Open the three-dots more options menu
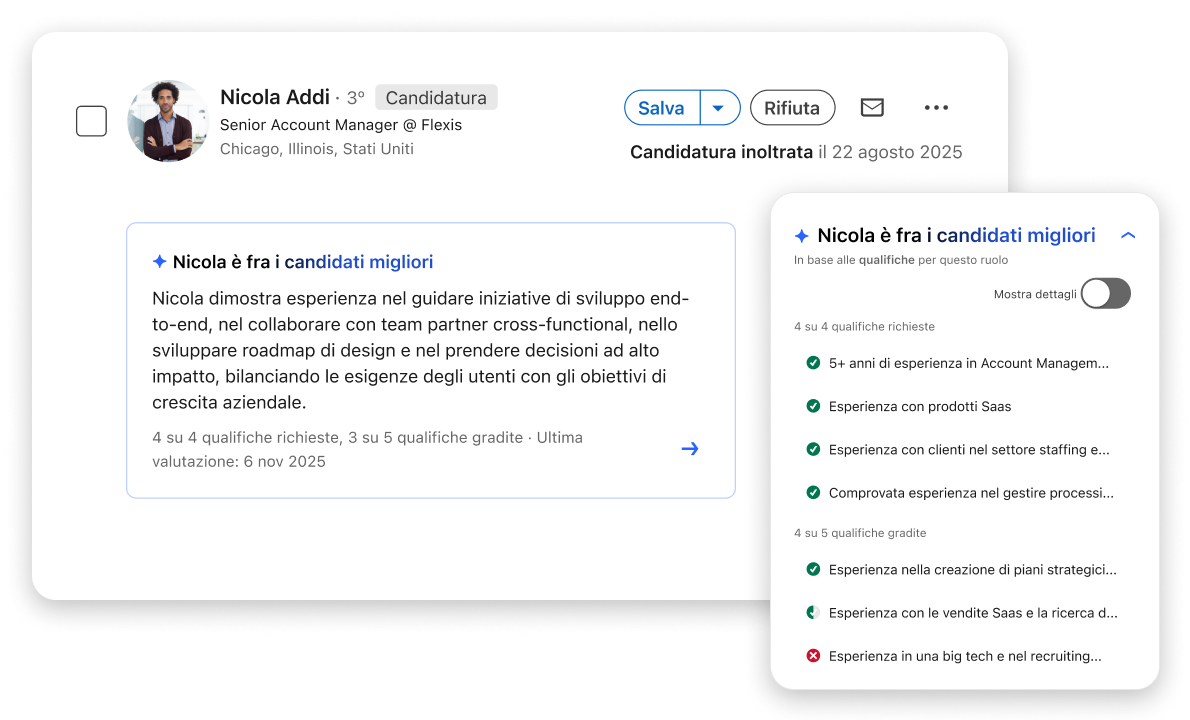This screenshot has height=720, width=1190. click(937, 108)
